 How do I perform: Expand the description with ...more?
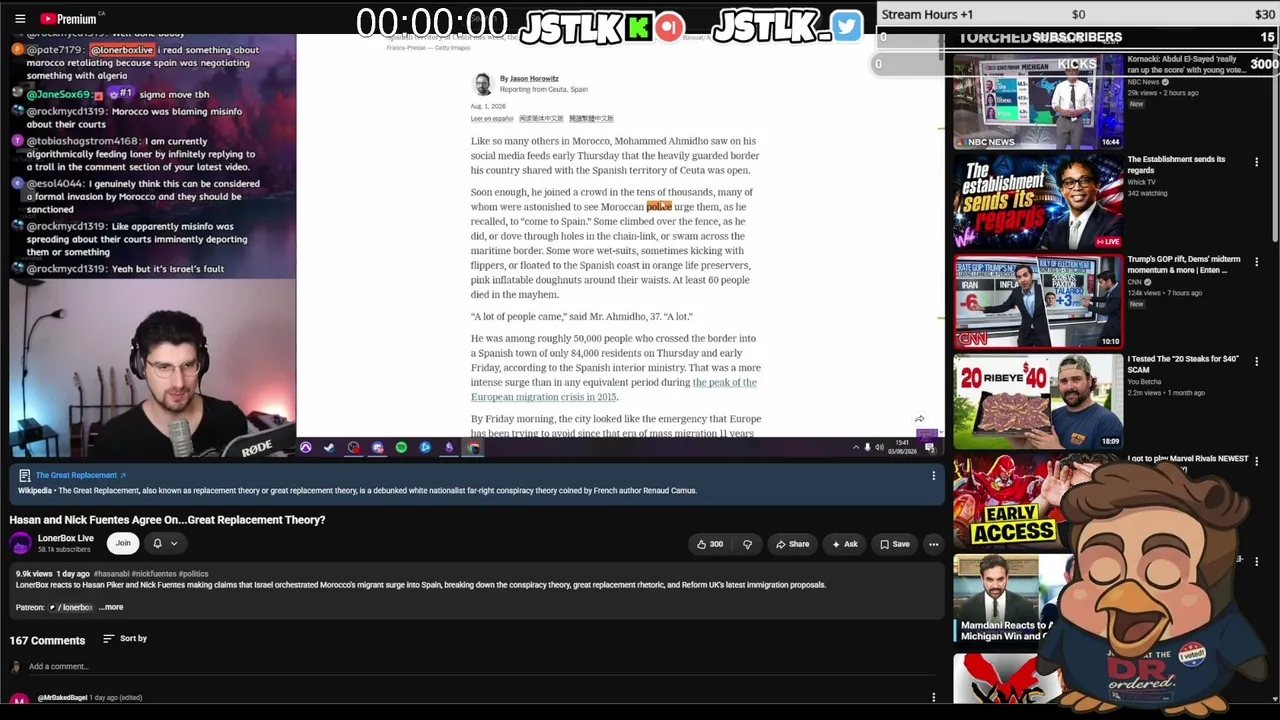[111, 607]
